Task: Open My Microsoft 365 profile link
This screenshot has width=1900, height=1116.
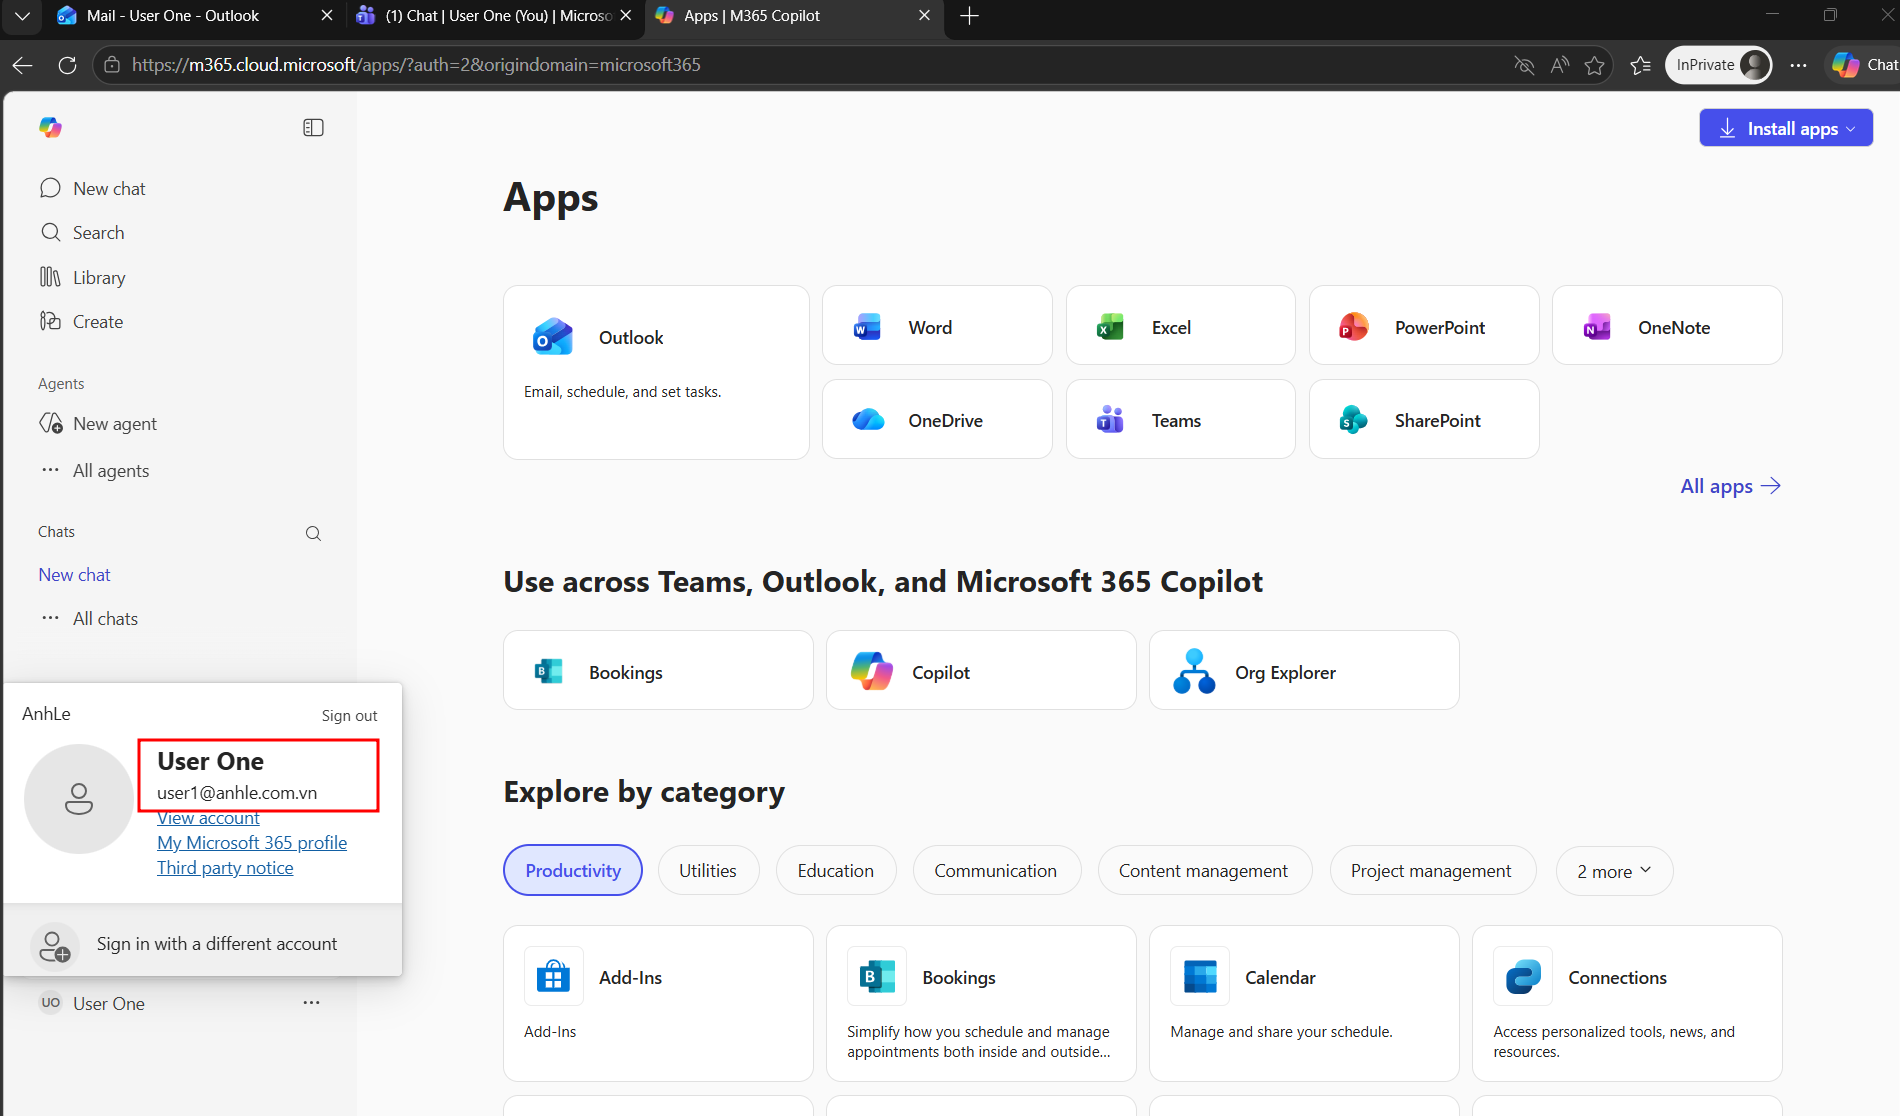Action: (252, 843)
